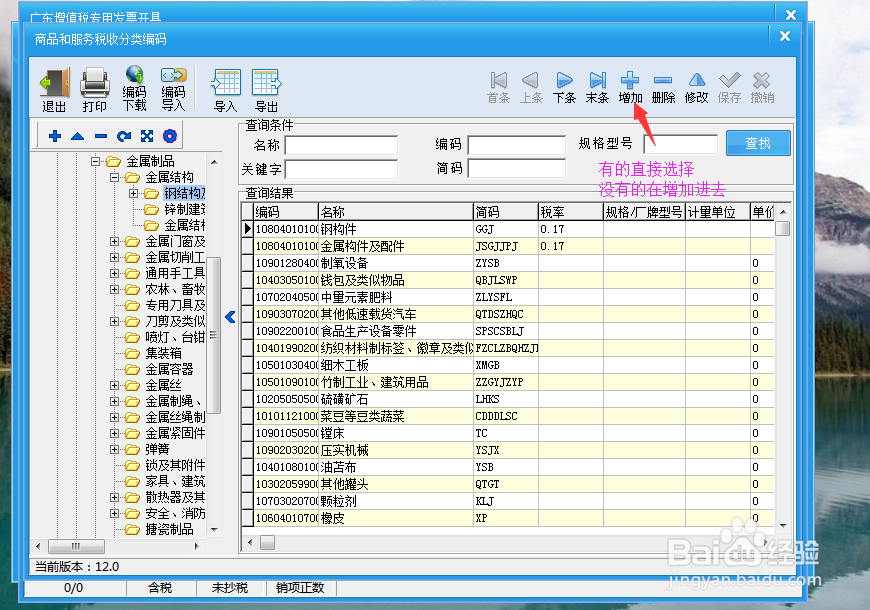
Task: Click the 打印 printer icon
Action: pyautogui.click(x=95, y=83)
